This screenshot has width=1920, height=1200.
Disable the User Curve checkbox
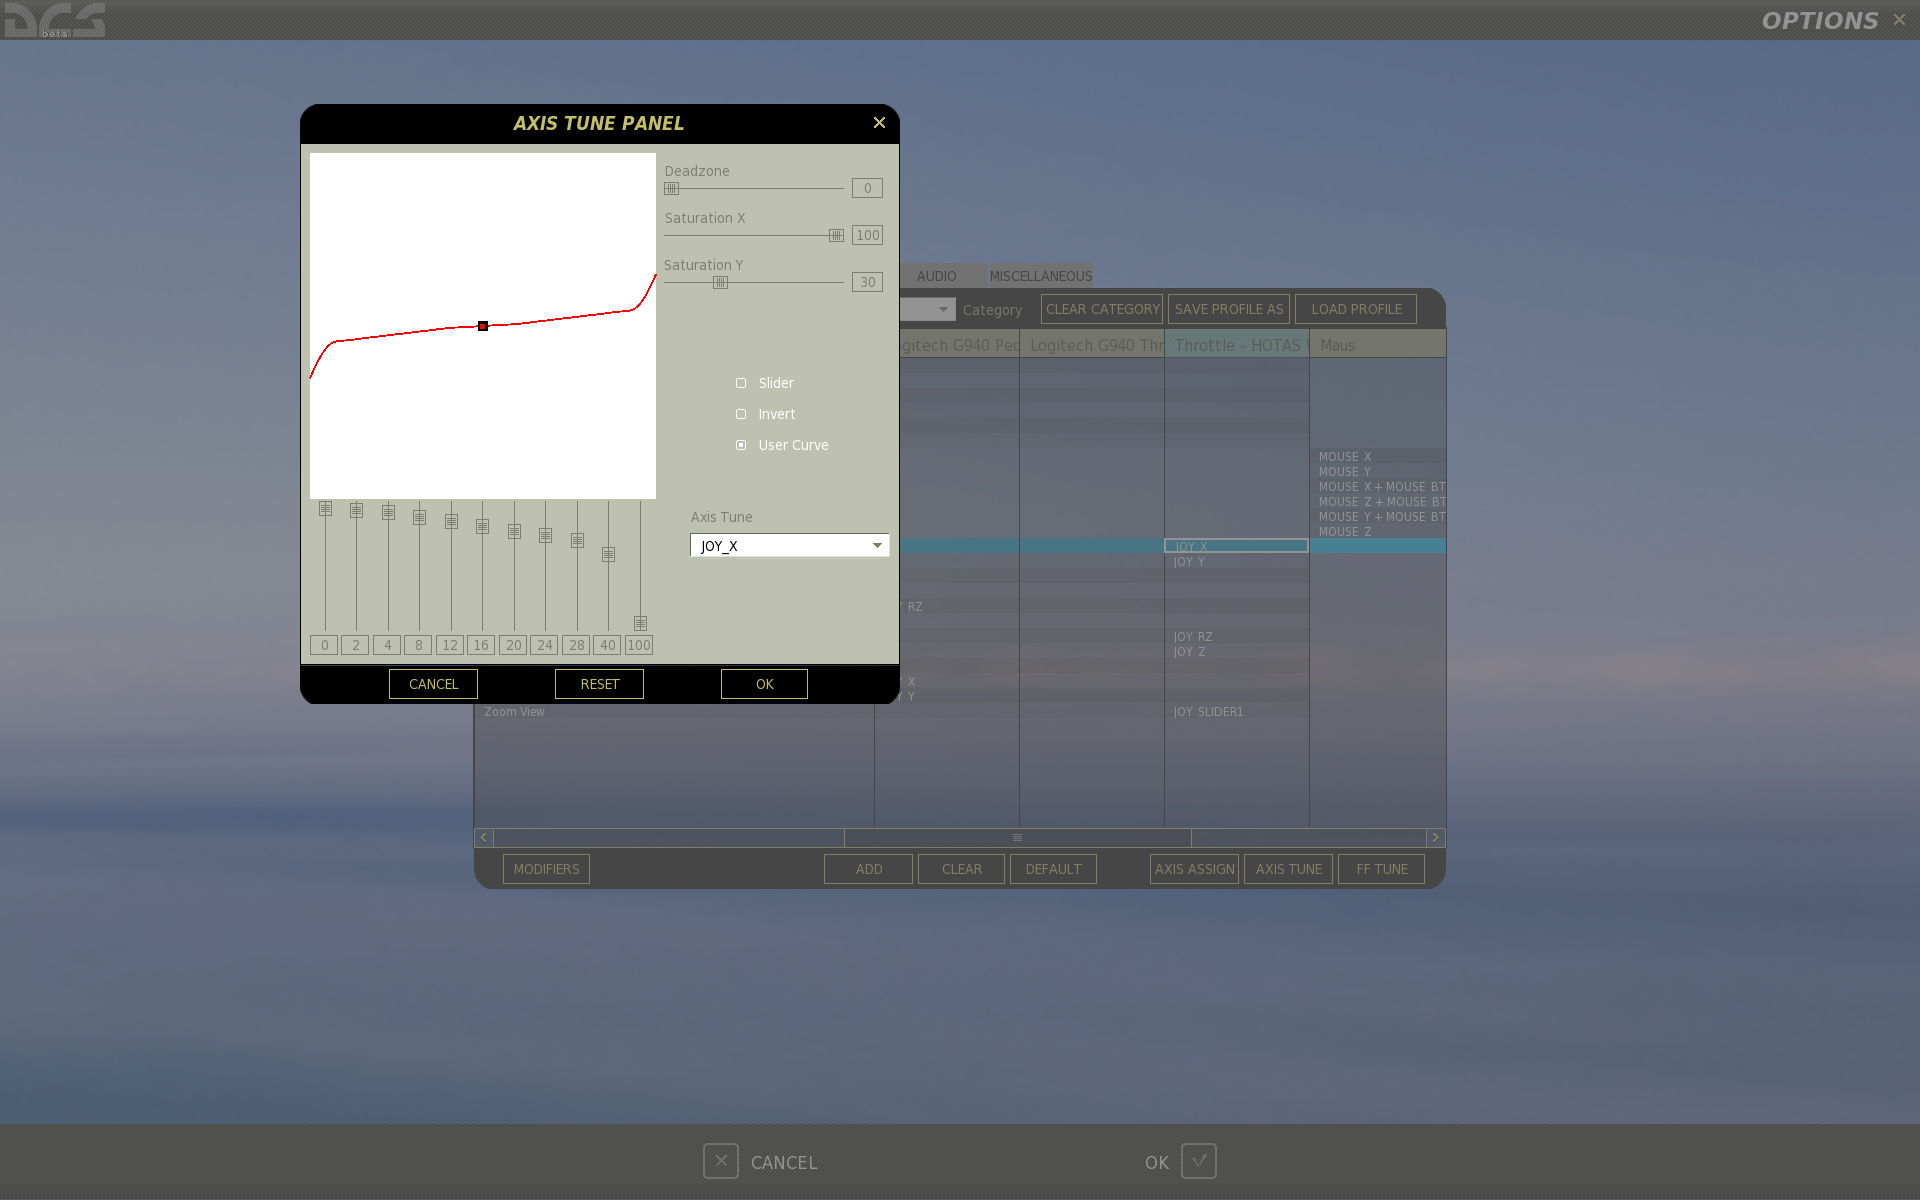click(741, 445)
